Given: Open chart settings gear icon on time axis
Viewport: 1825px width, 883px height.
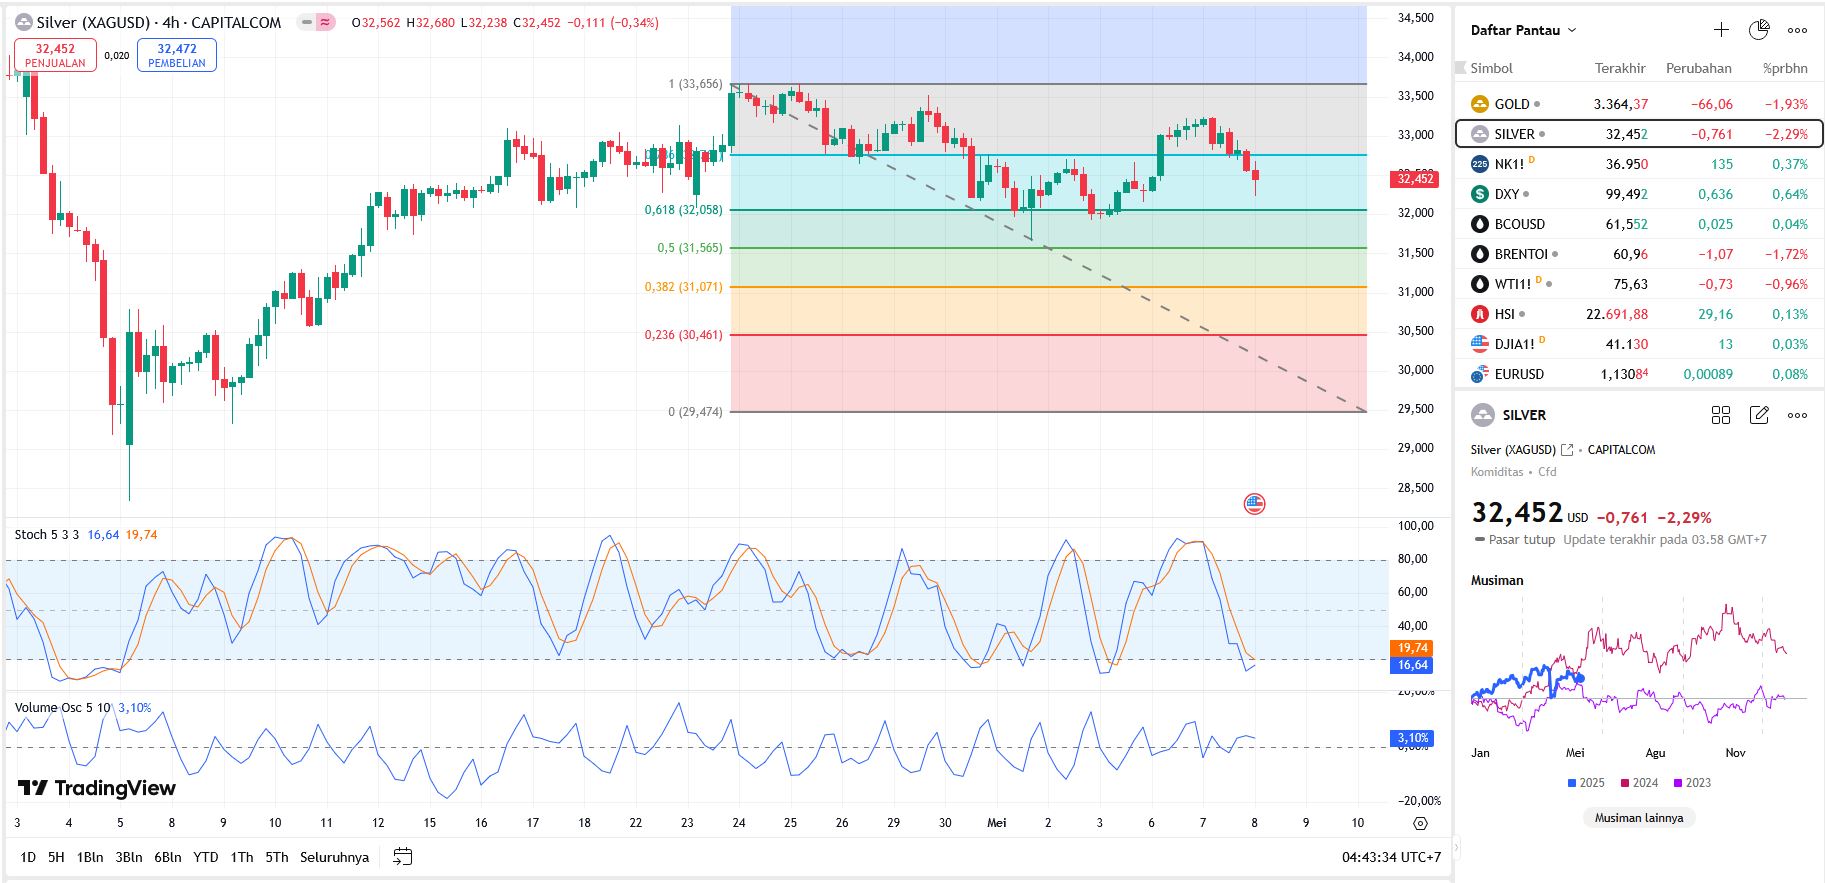Looking at the screenshot, I should (1420, 823).
